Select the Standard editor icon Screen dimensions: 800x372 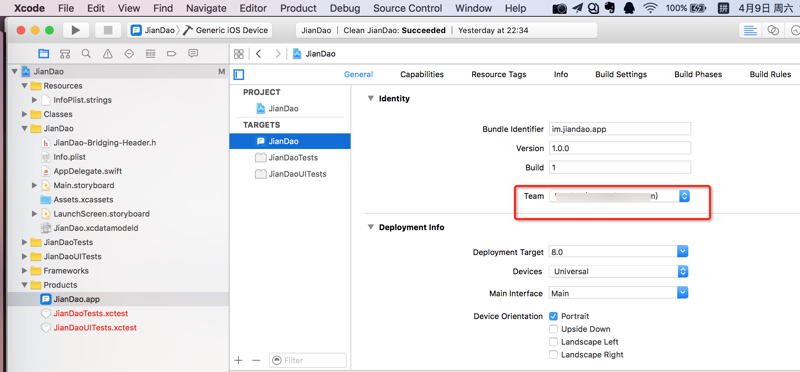pyautogui.click(x=750, y=30)
